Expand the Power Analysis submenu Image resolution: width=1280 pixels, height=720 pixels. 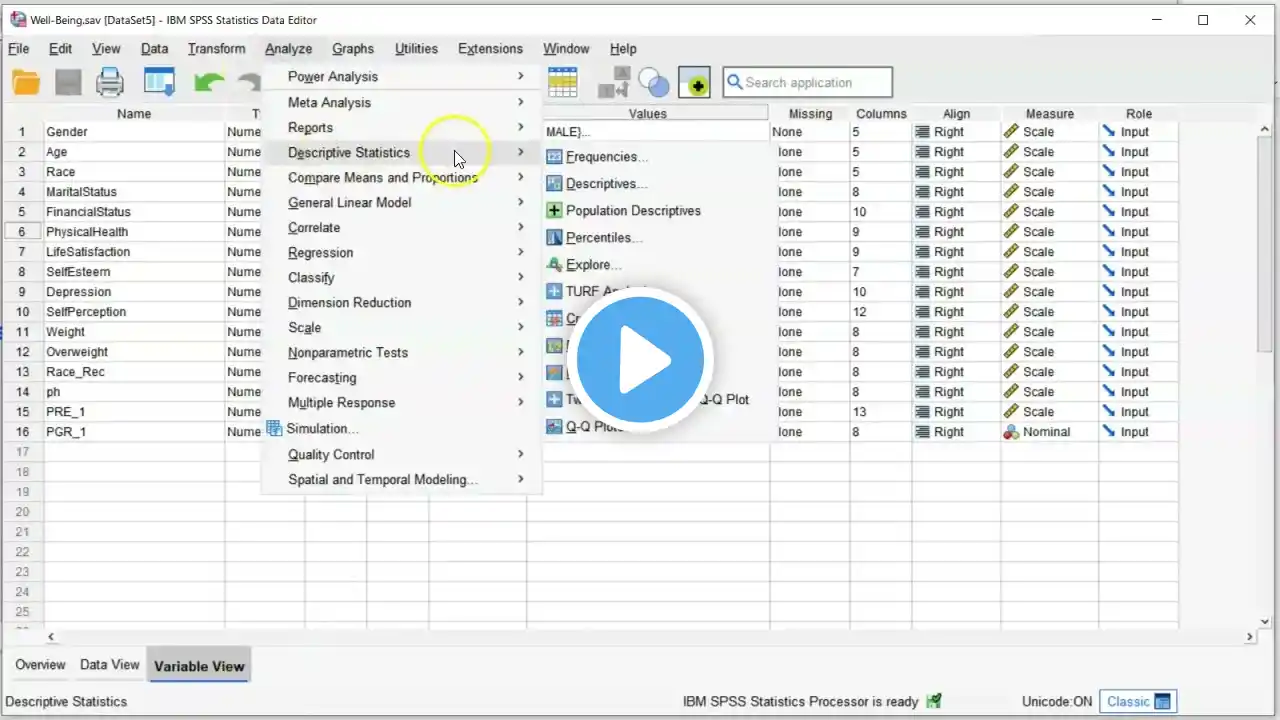pyautogui.click(x=401, y=77)
